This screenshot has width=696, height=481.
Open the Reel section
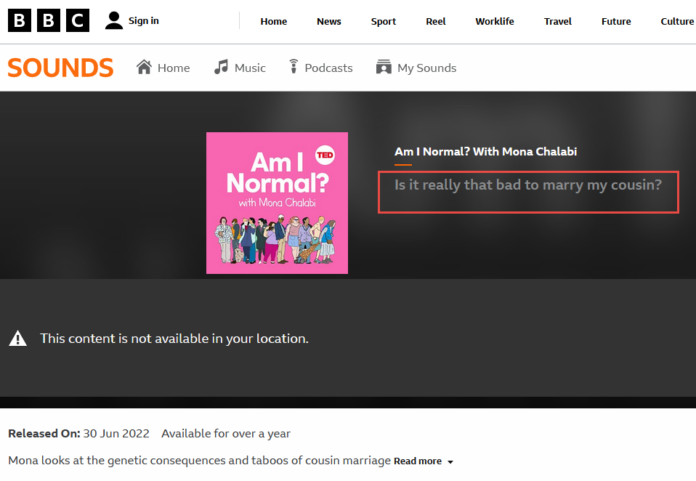tap(436, 21)
